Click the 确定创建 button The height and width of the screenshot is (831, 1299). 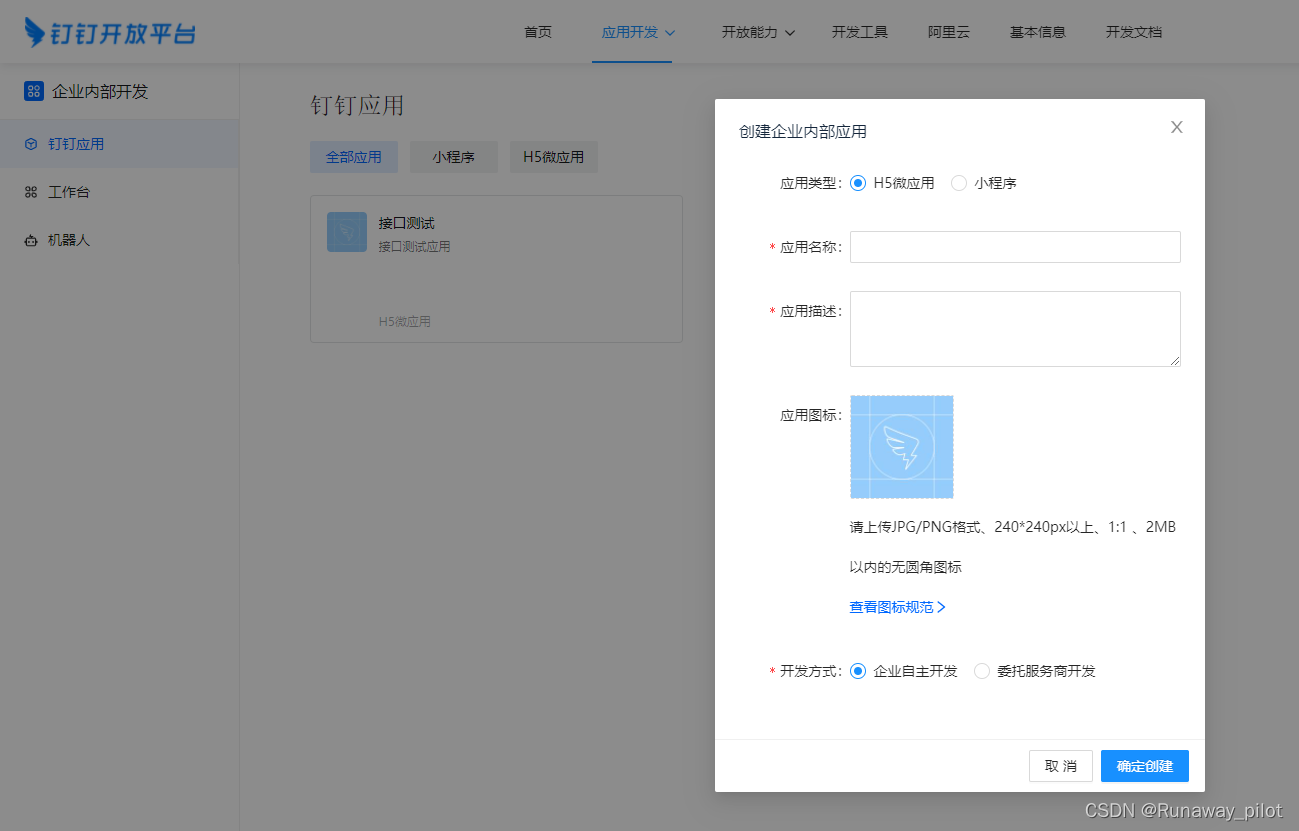1145,766
